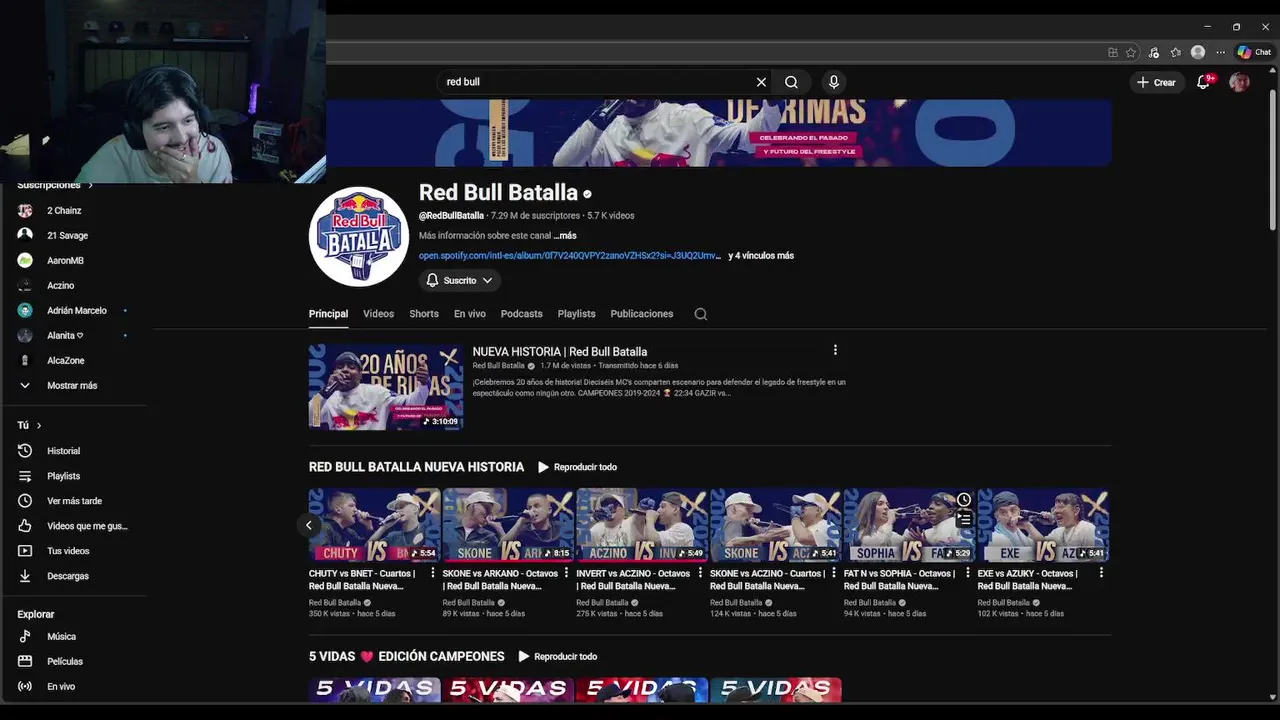
Task: Switch to the Videos tab
Action: pyautogui.click(x=378, y=314)
